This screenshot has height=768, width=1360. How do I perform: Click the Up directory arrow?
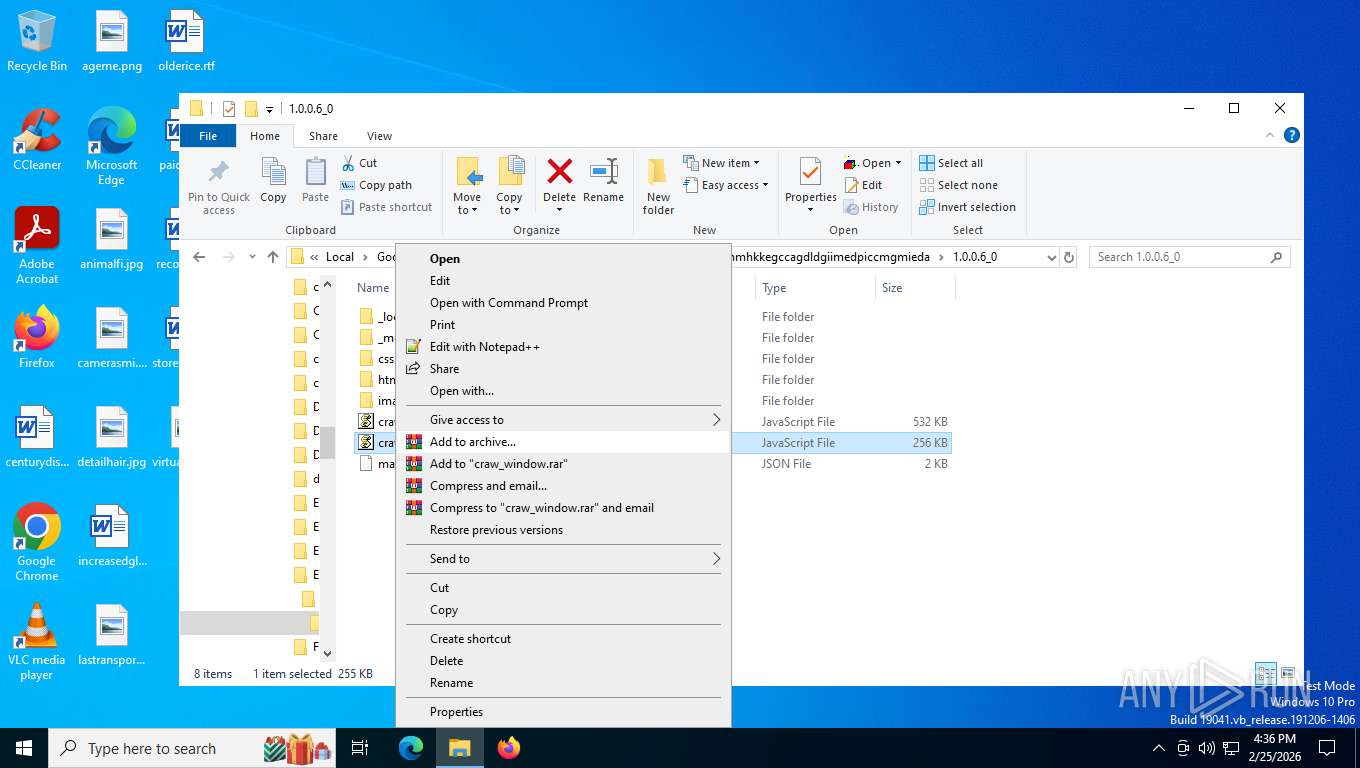(273, 257)
